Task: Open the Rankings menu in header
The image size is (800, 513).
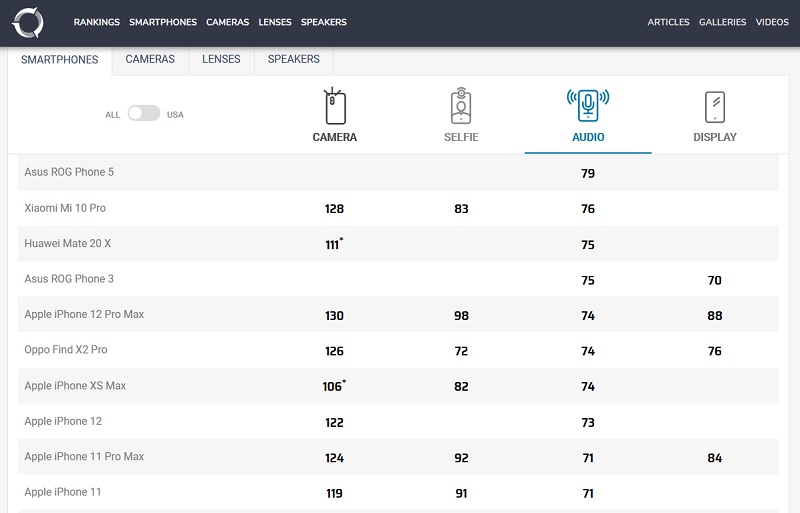Action: tap(96, 22)
